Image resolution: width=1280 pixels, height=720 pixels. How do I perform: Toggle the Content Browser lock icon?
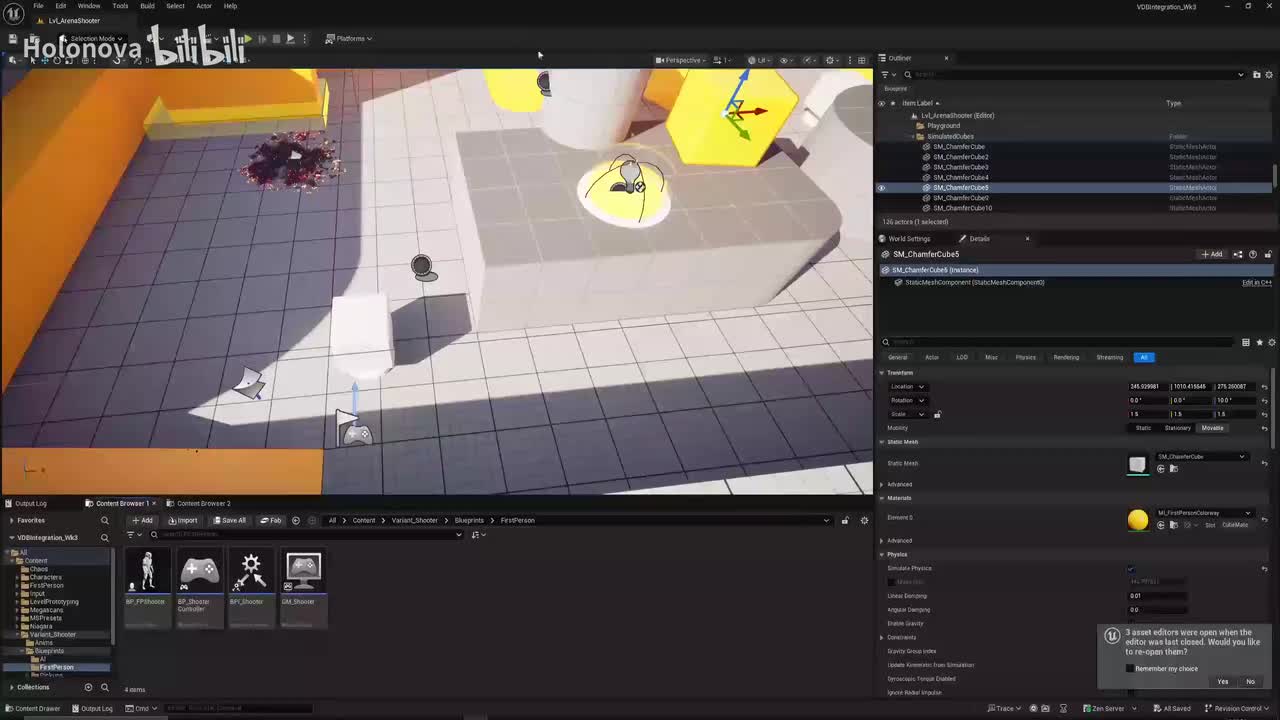pos(845,520)
